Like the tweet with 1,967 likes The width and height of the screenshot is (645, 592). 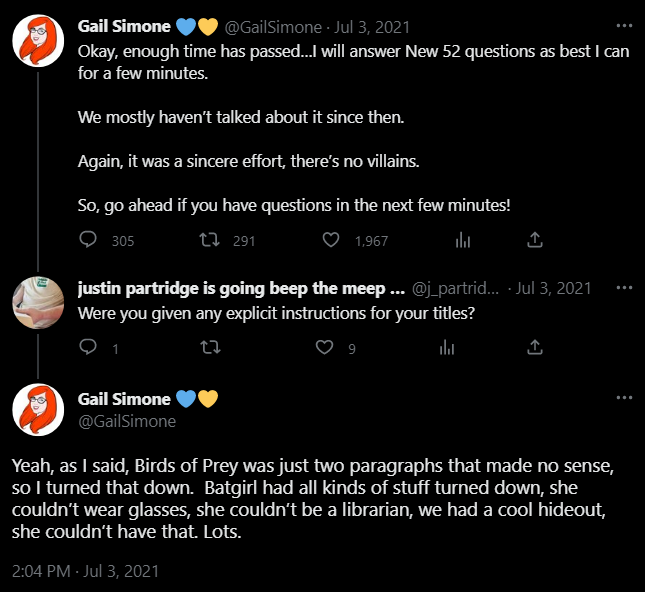pos(331,239)
